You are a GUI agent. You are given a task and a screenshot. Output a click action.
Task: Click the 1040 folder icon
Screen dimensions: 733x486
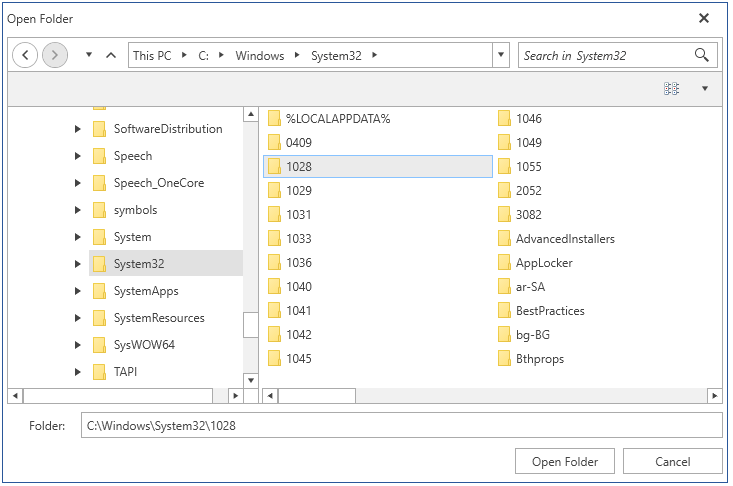pos(274,286)
